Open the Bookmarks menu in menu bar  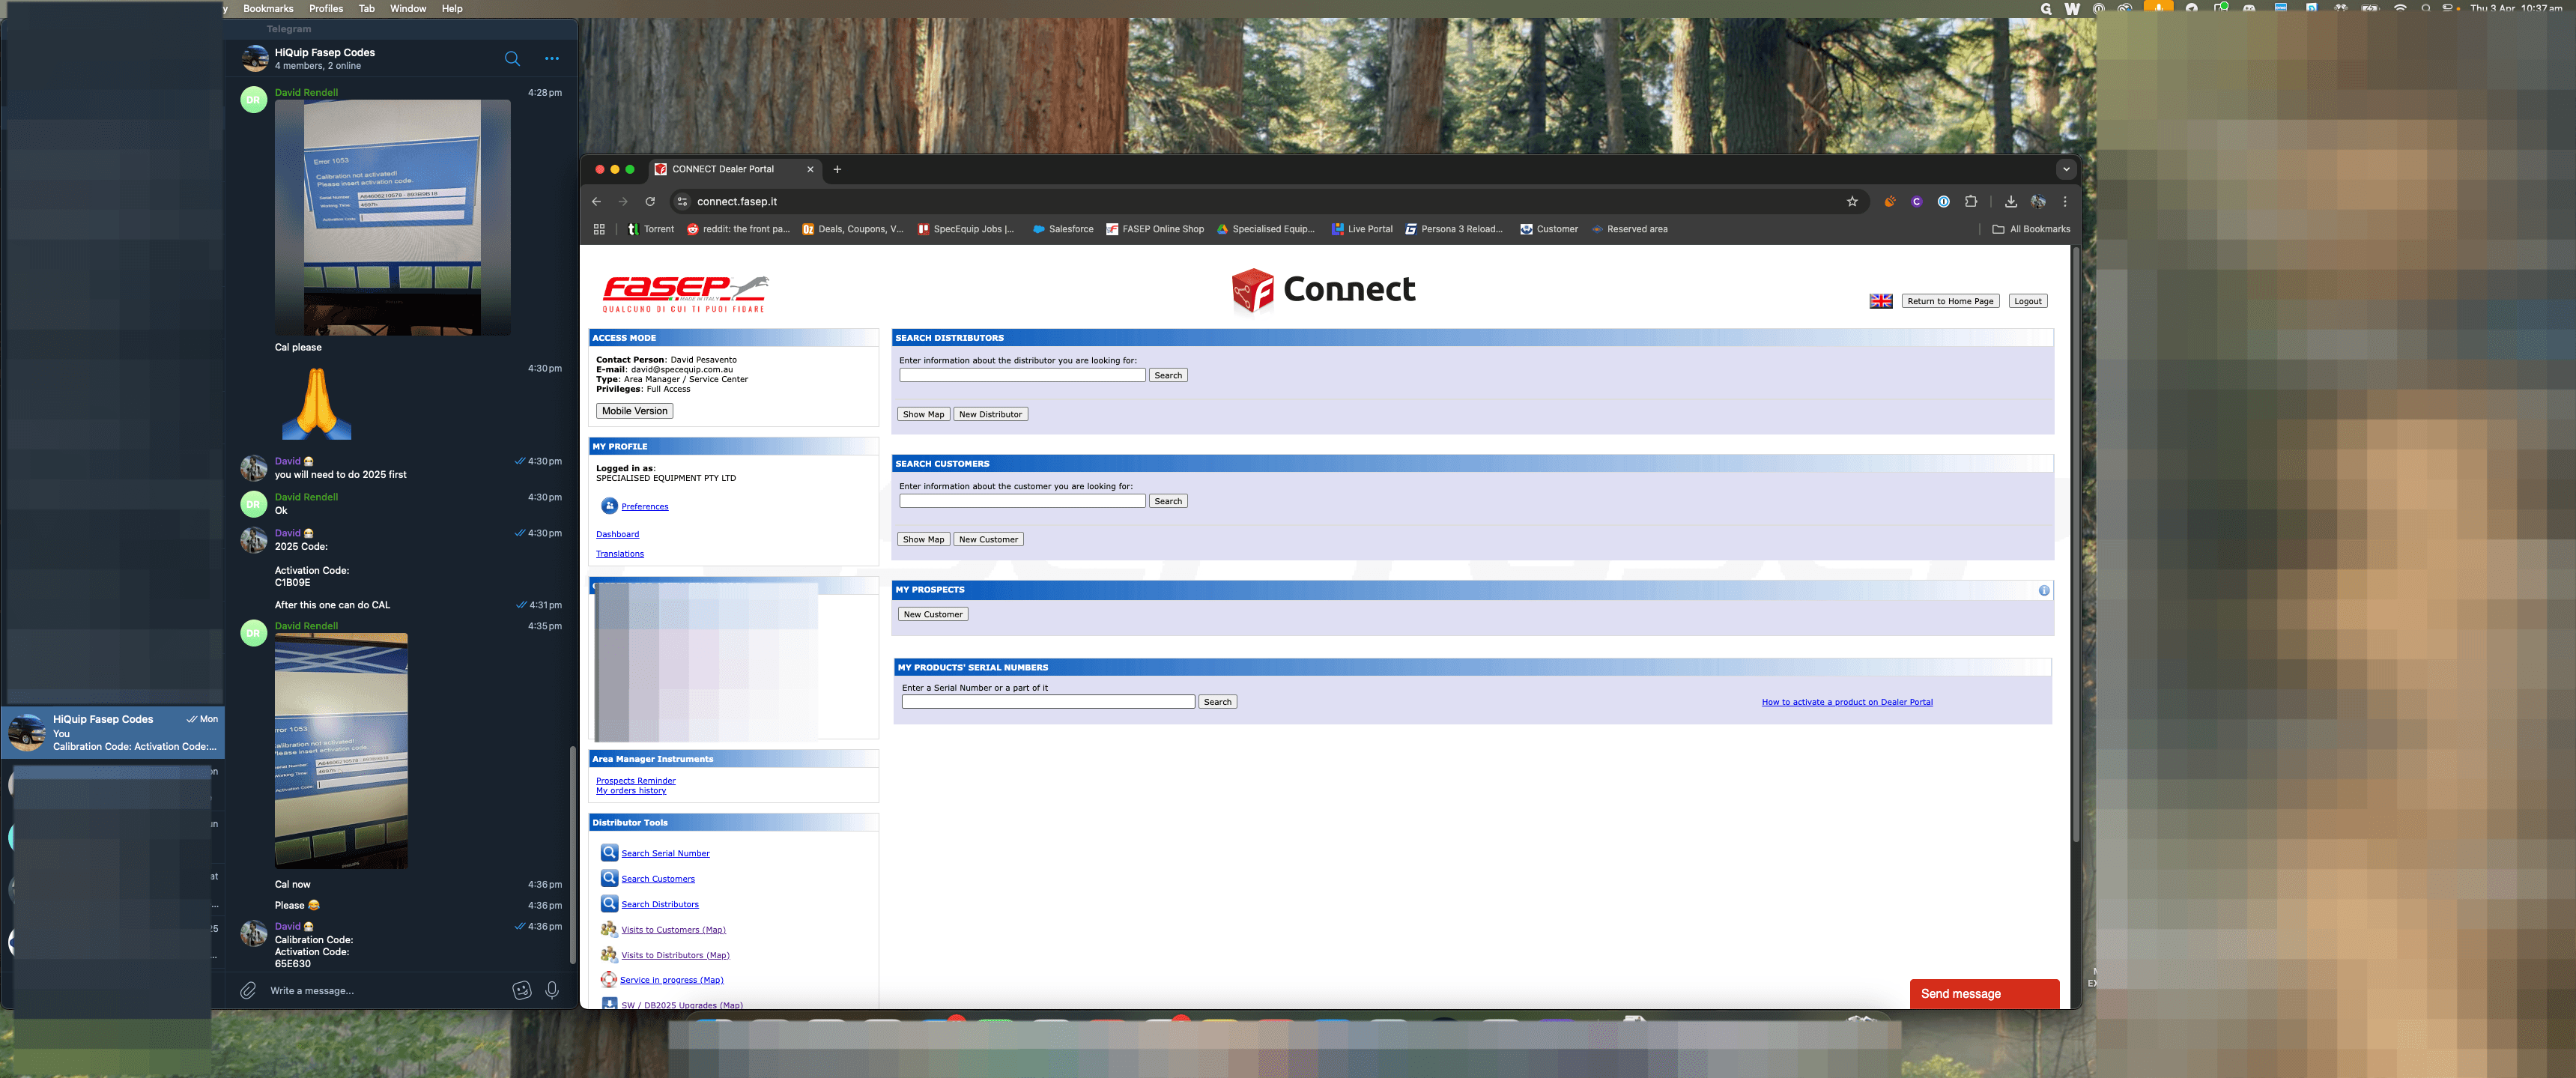tap(268, 8)
